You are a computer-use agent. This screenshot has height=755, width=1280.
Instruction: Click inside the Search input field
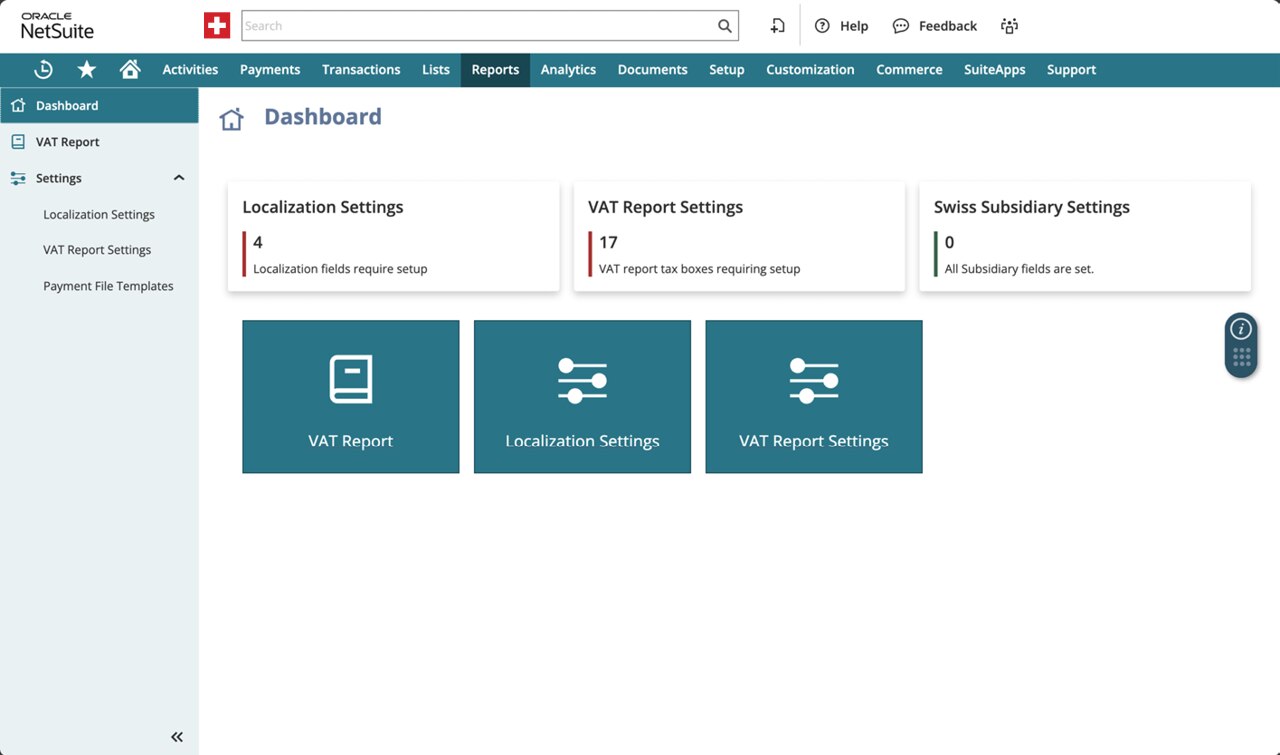pos(478,26)
